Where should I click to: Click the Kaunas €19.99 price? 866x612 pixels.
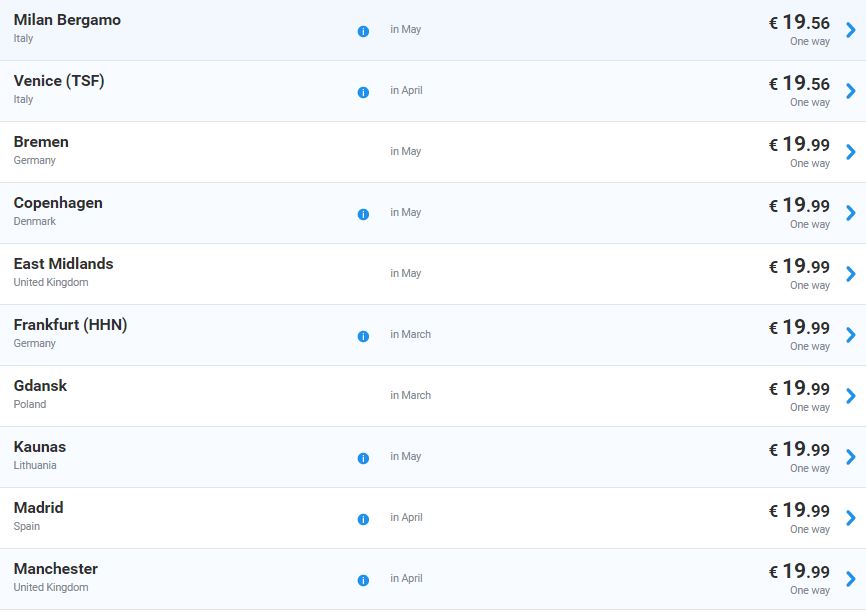pos(799,449)
